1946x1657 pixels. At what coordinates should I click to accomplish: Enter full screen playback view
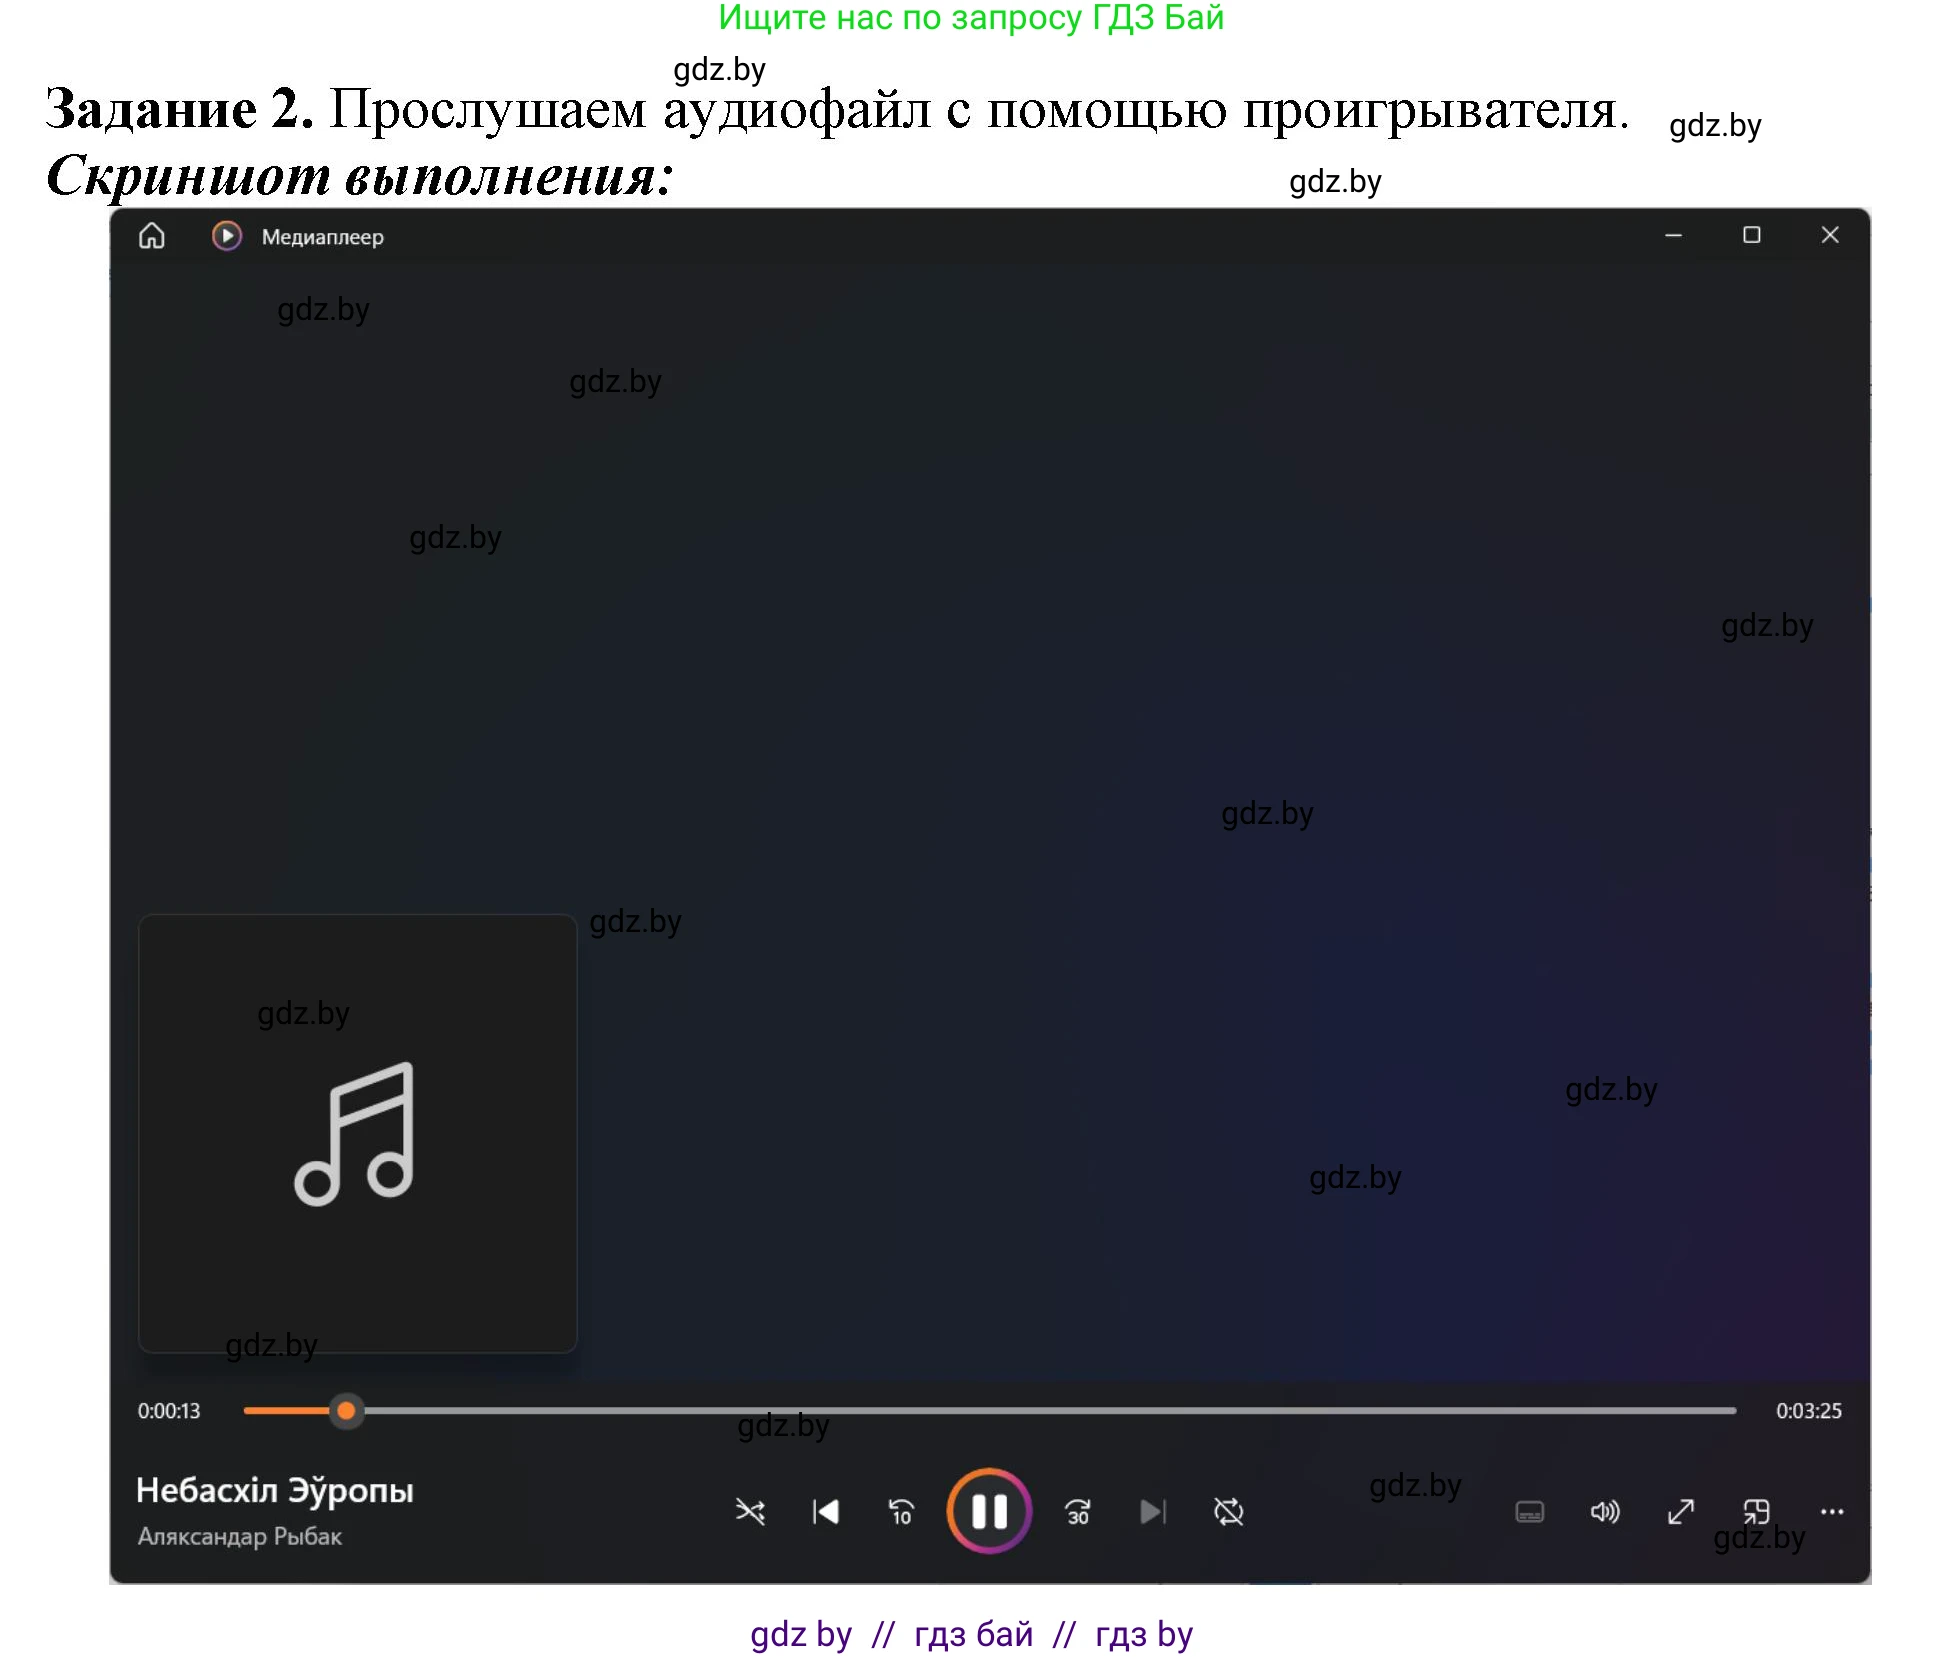[x=1679, y=1512]
